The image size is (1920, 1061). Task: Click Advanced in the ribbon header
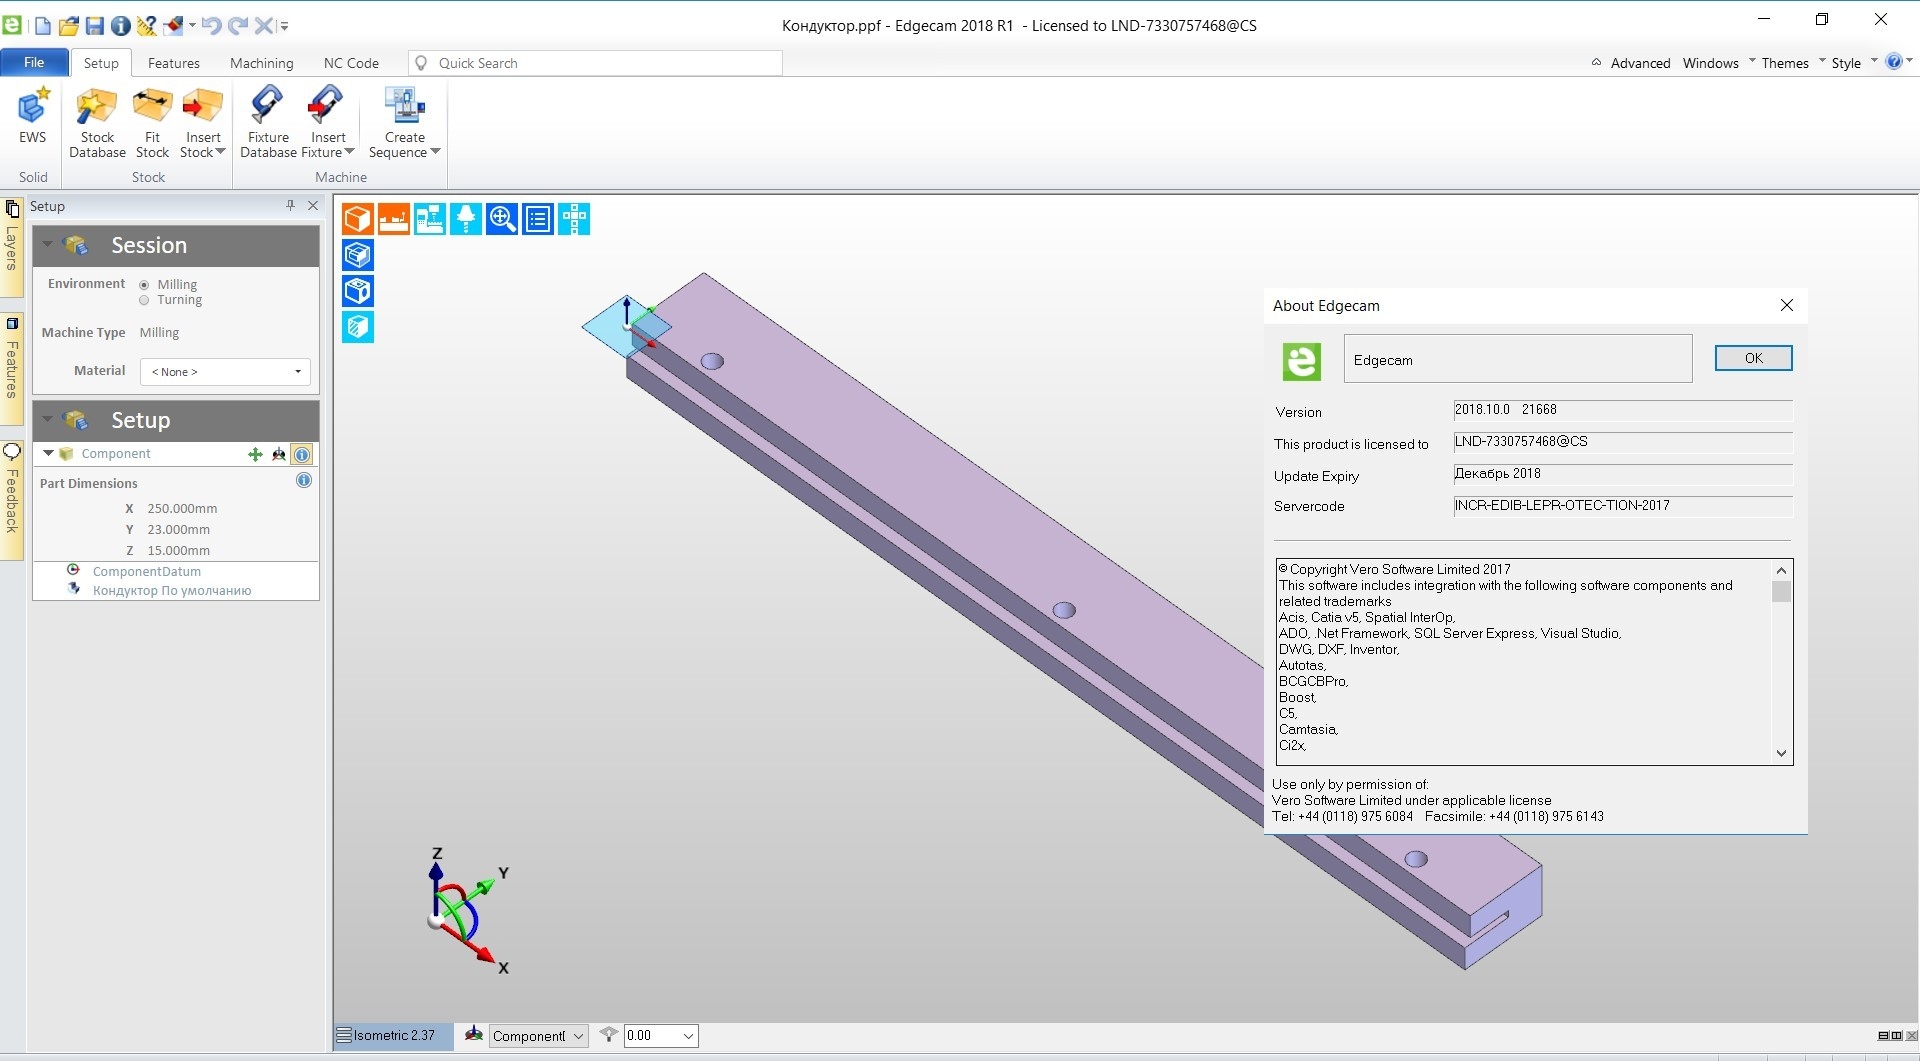pos(1640,63)
